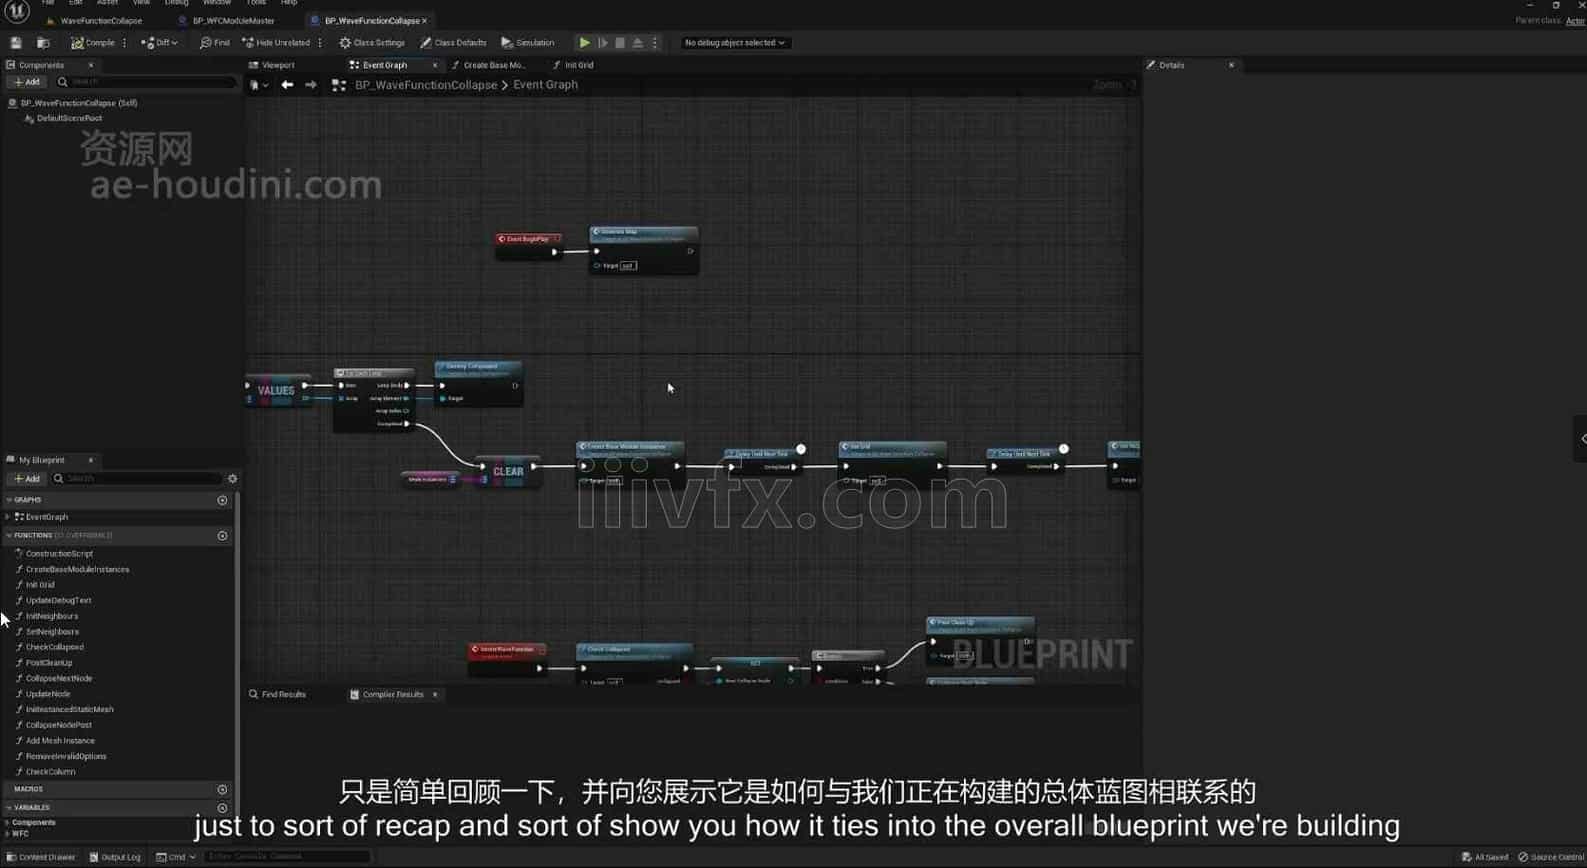Add a new macro with the Macros plus icon
Viewport: 1587px width, 868px height.
(222, 790)
